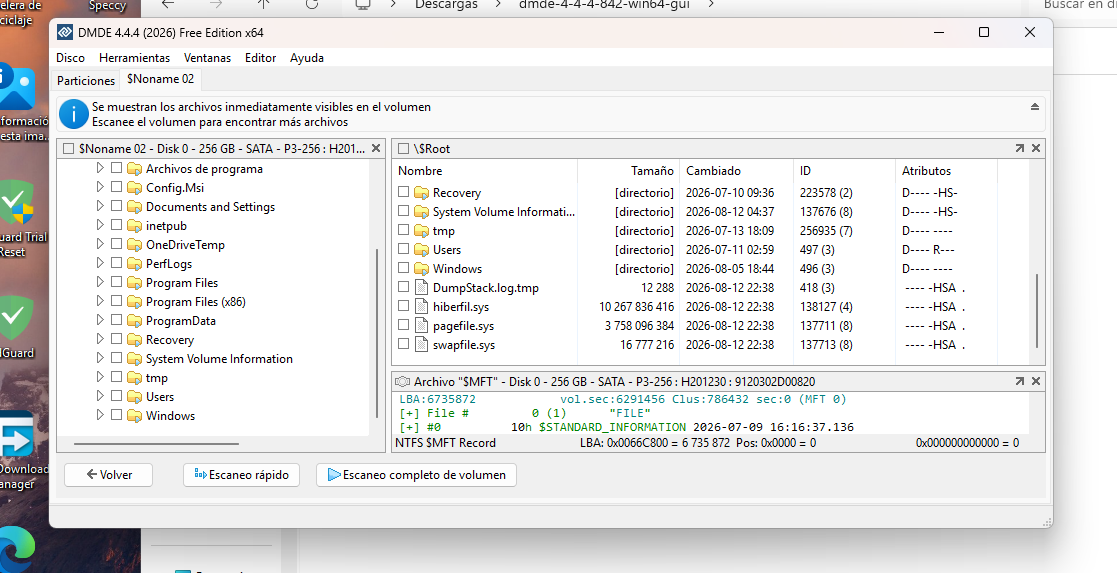The height and width of the screenshot is (573, 1117).
Task: Expand the ProgramData tree node
Action: 100,320
